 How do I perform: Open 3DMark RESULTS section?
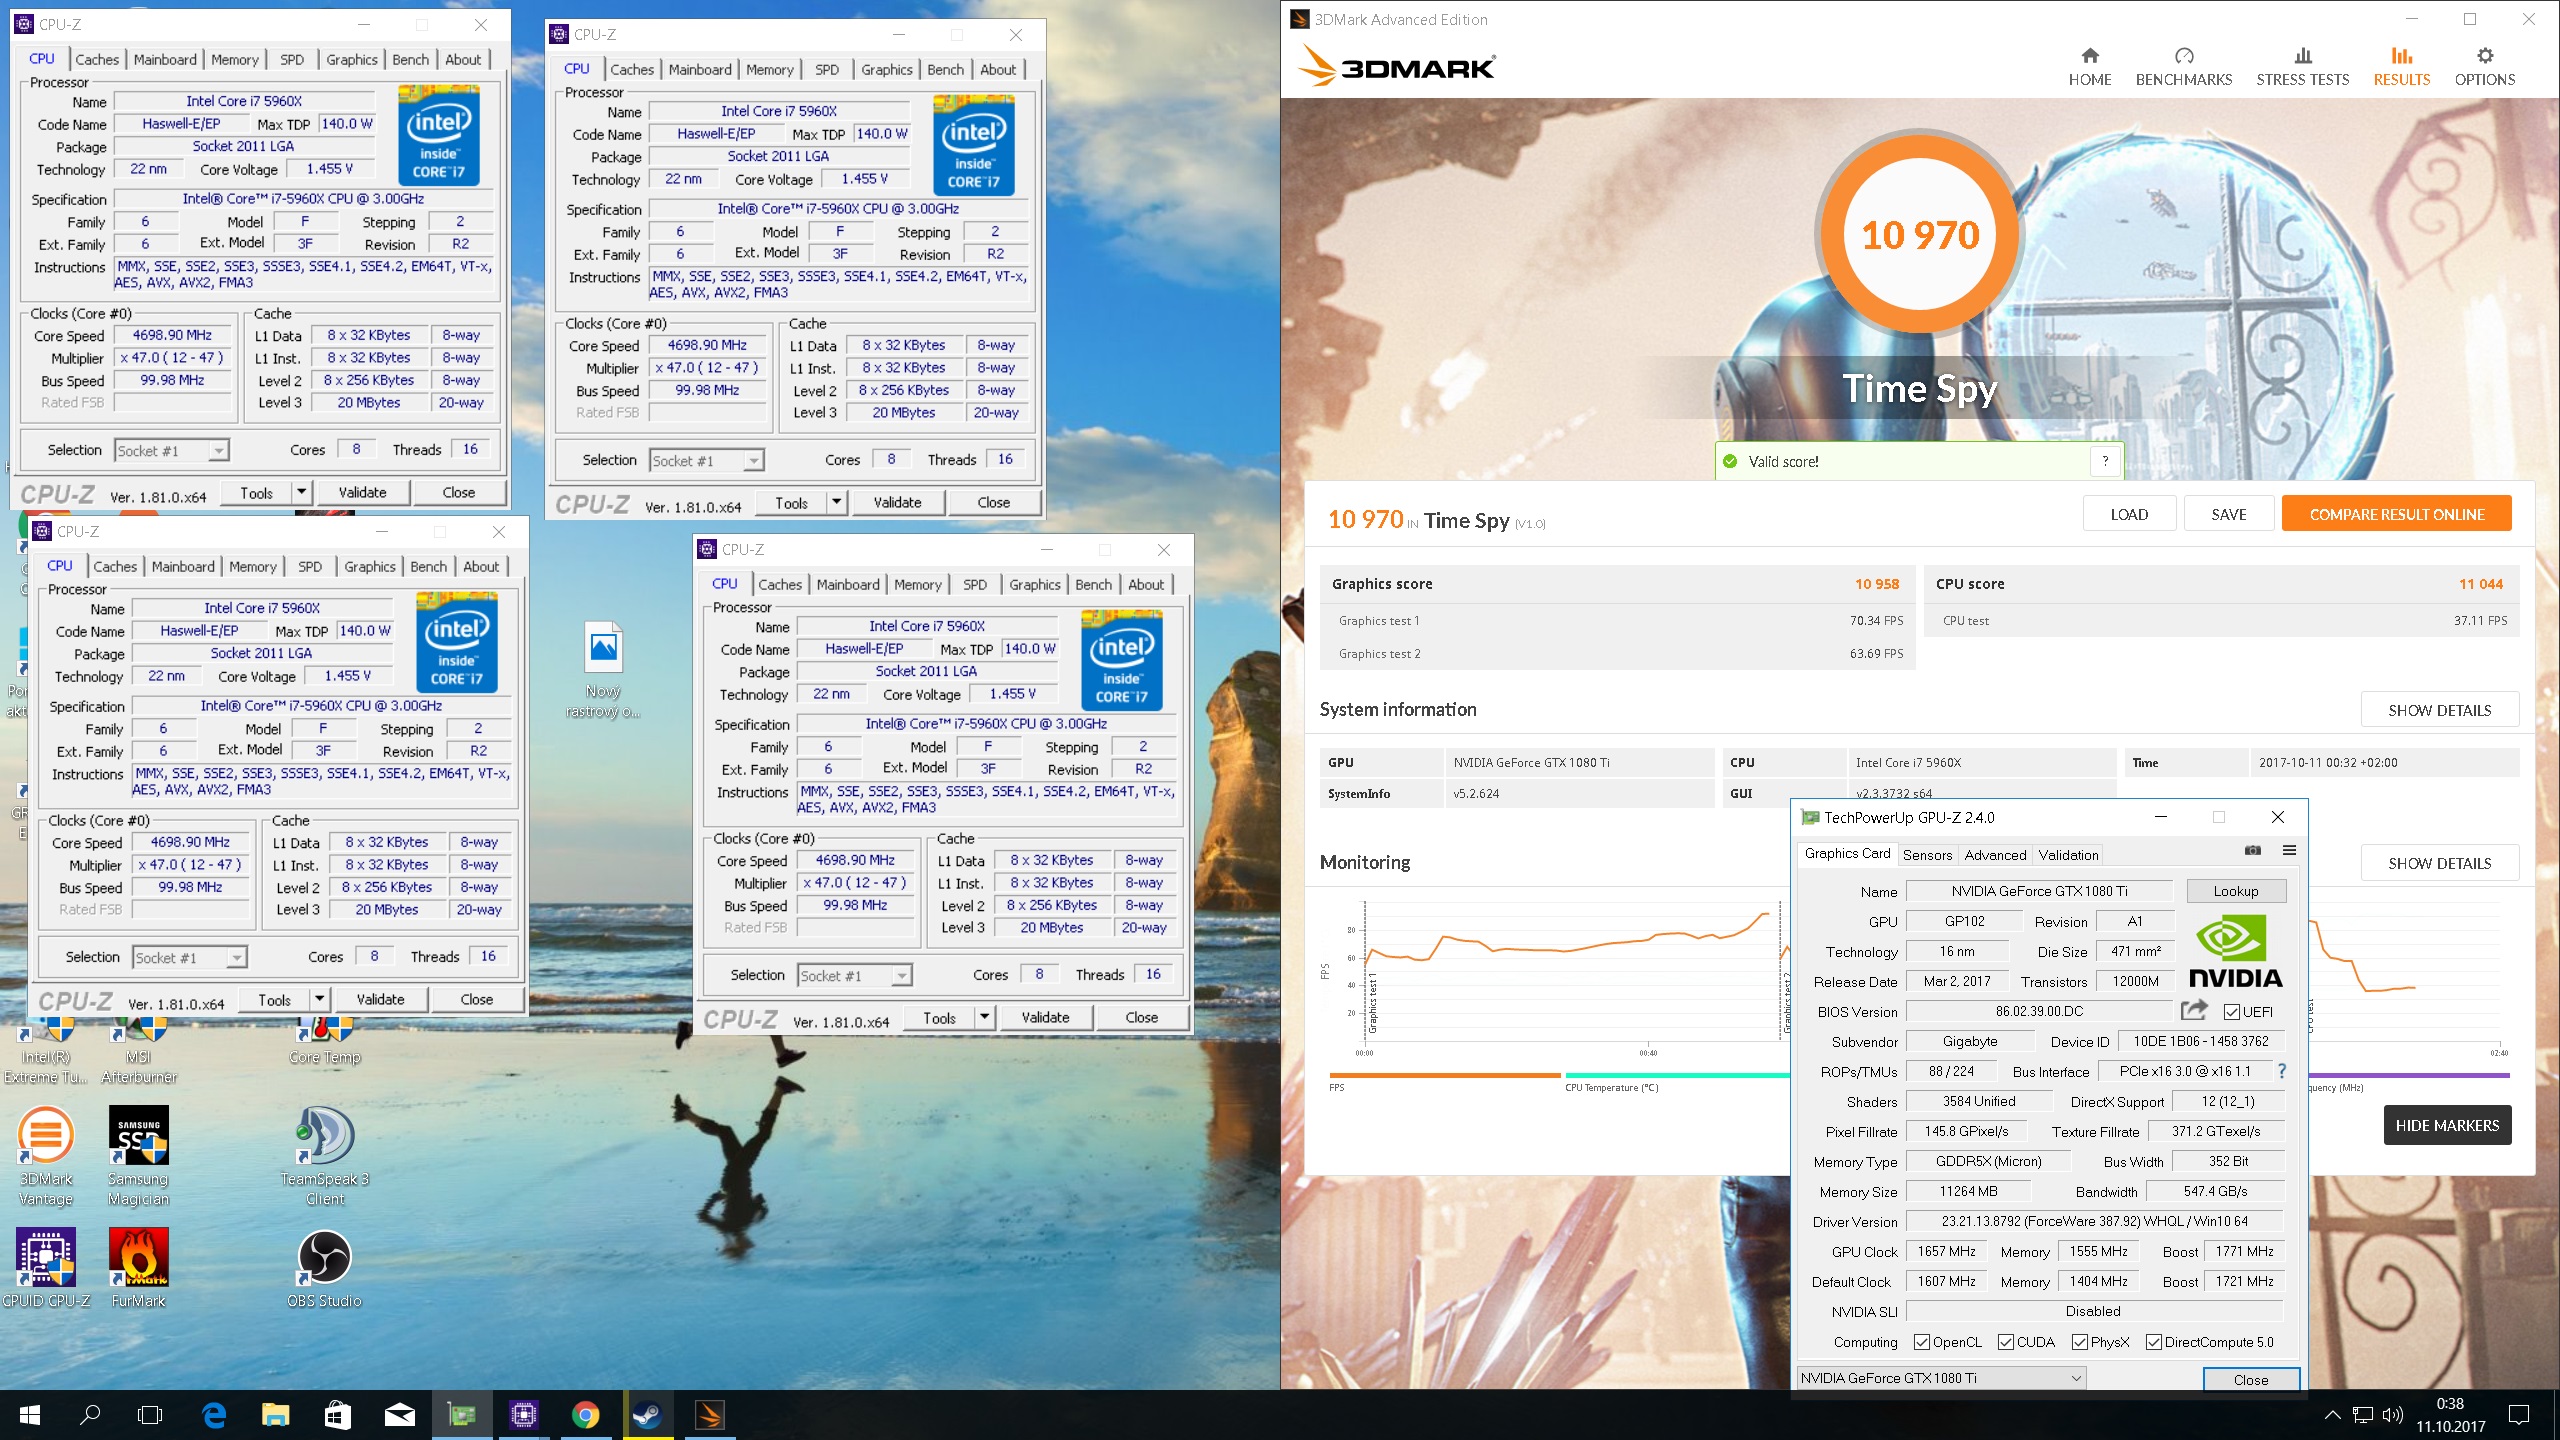2401,67
